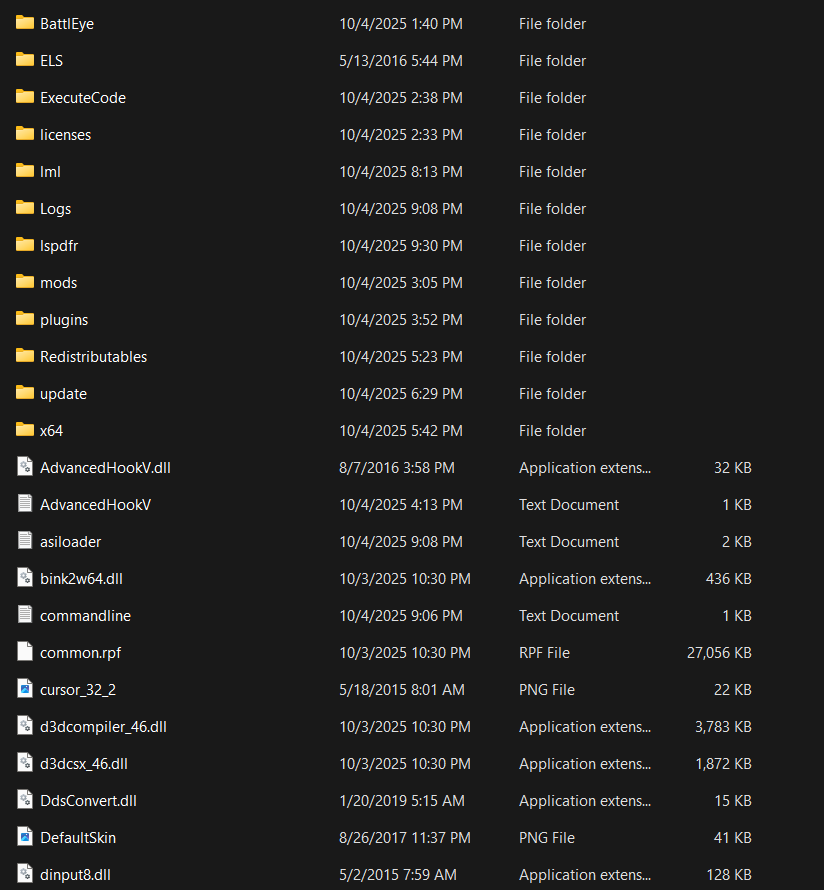Screen dimensions: 824x890
Task: Select the cursor_32_2 PNG icon
Action: click(24, 689)
